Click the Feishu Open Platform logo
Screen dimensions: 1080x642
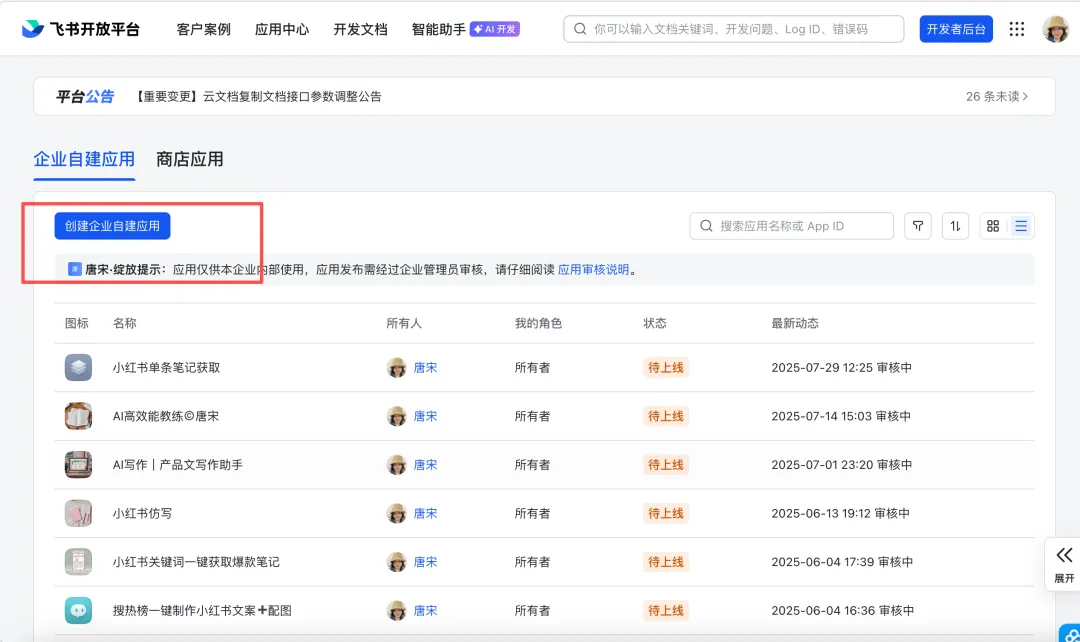coord(81,29)
